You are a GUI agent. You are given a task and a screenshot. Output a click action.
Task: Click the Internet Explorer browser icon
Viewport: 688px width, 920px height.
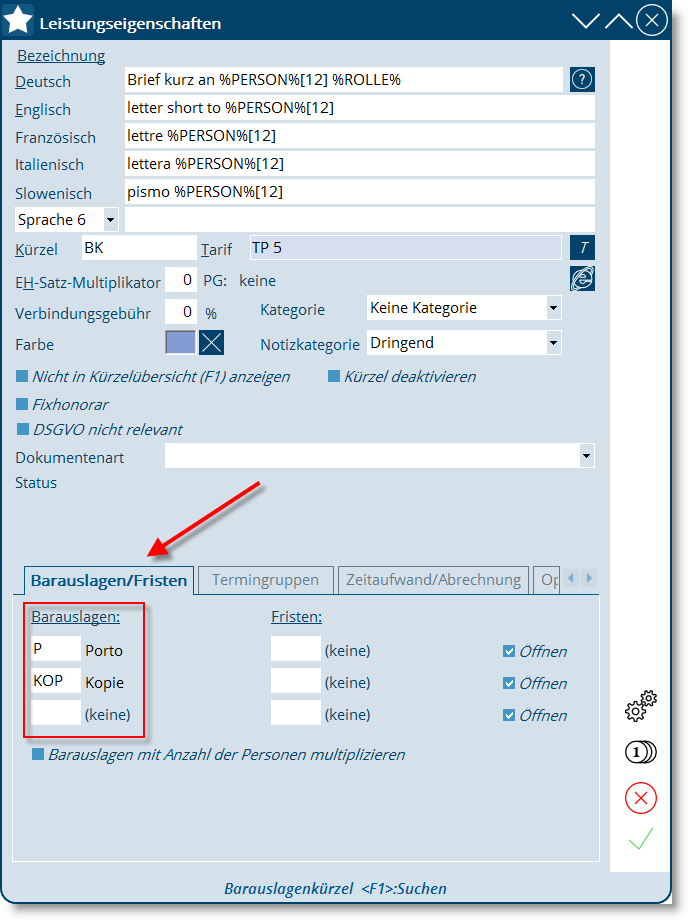point(582,279)
